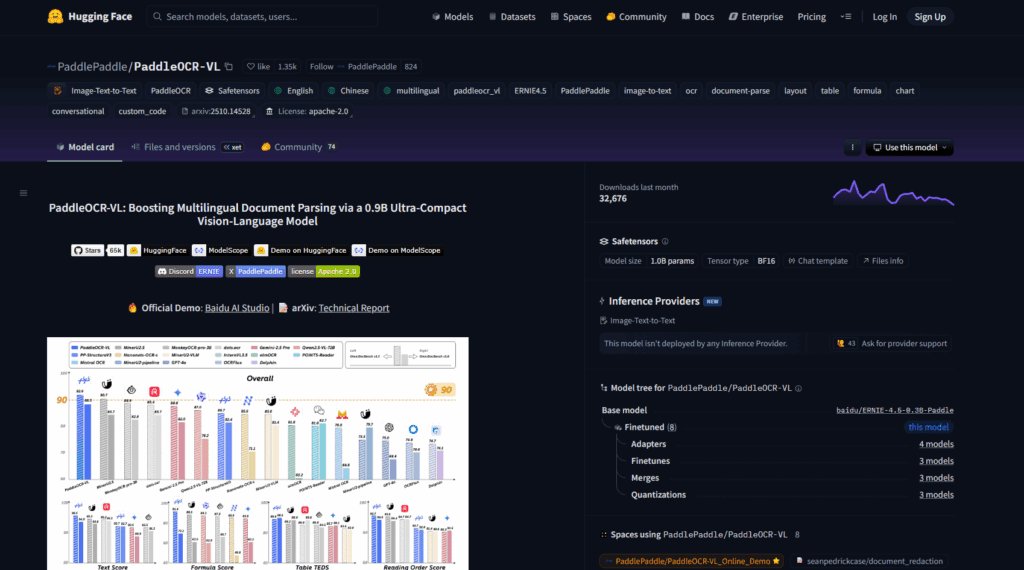
Task: Open Finetunes 3 models link
Action: (x=936, y=461)
